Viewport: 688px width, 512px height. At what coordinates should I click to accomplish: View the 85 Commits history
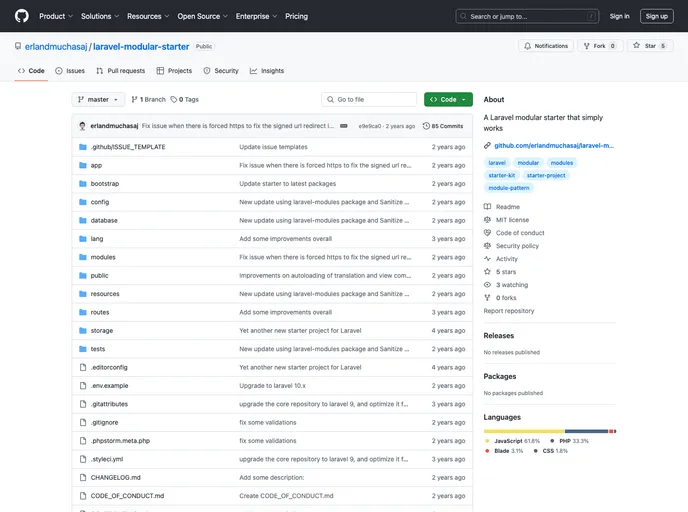443,126
